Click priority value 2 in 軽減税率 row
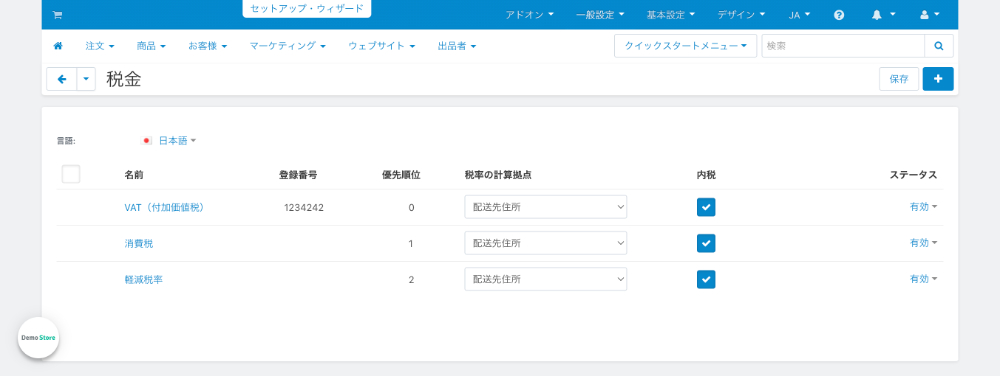The height and width of the screenshot is (376, 1000). 411,279
